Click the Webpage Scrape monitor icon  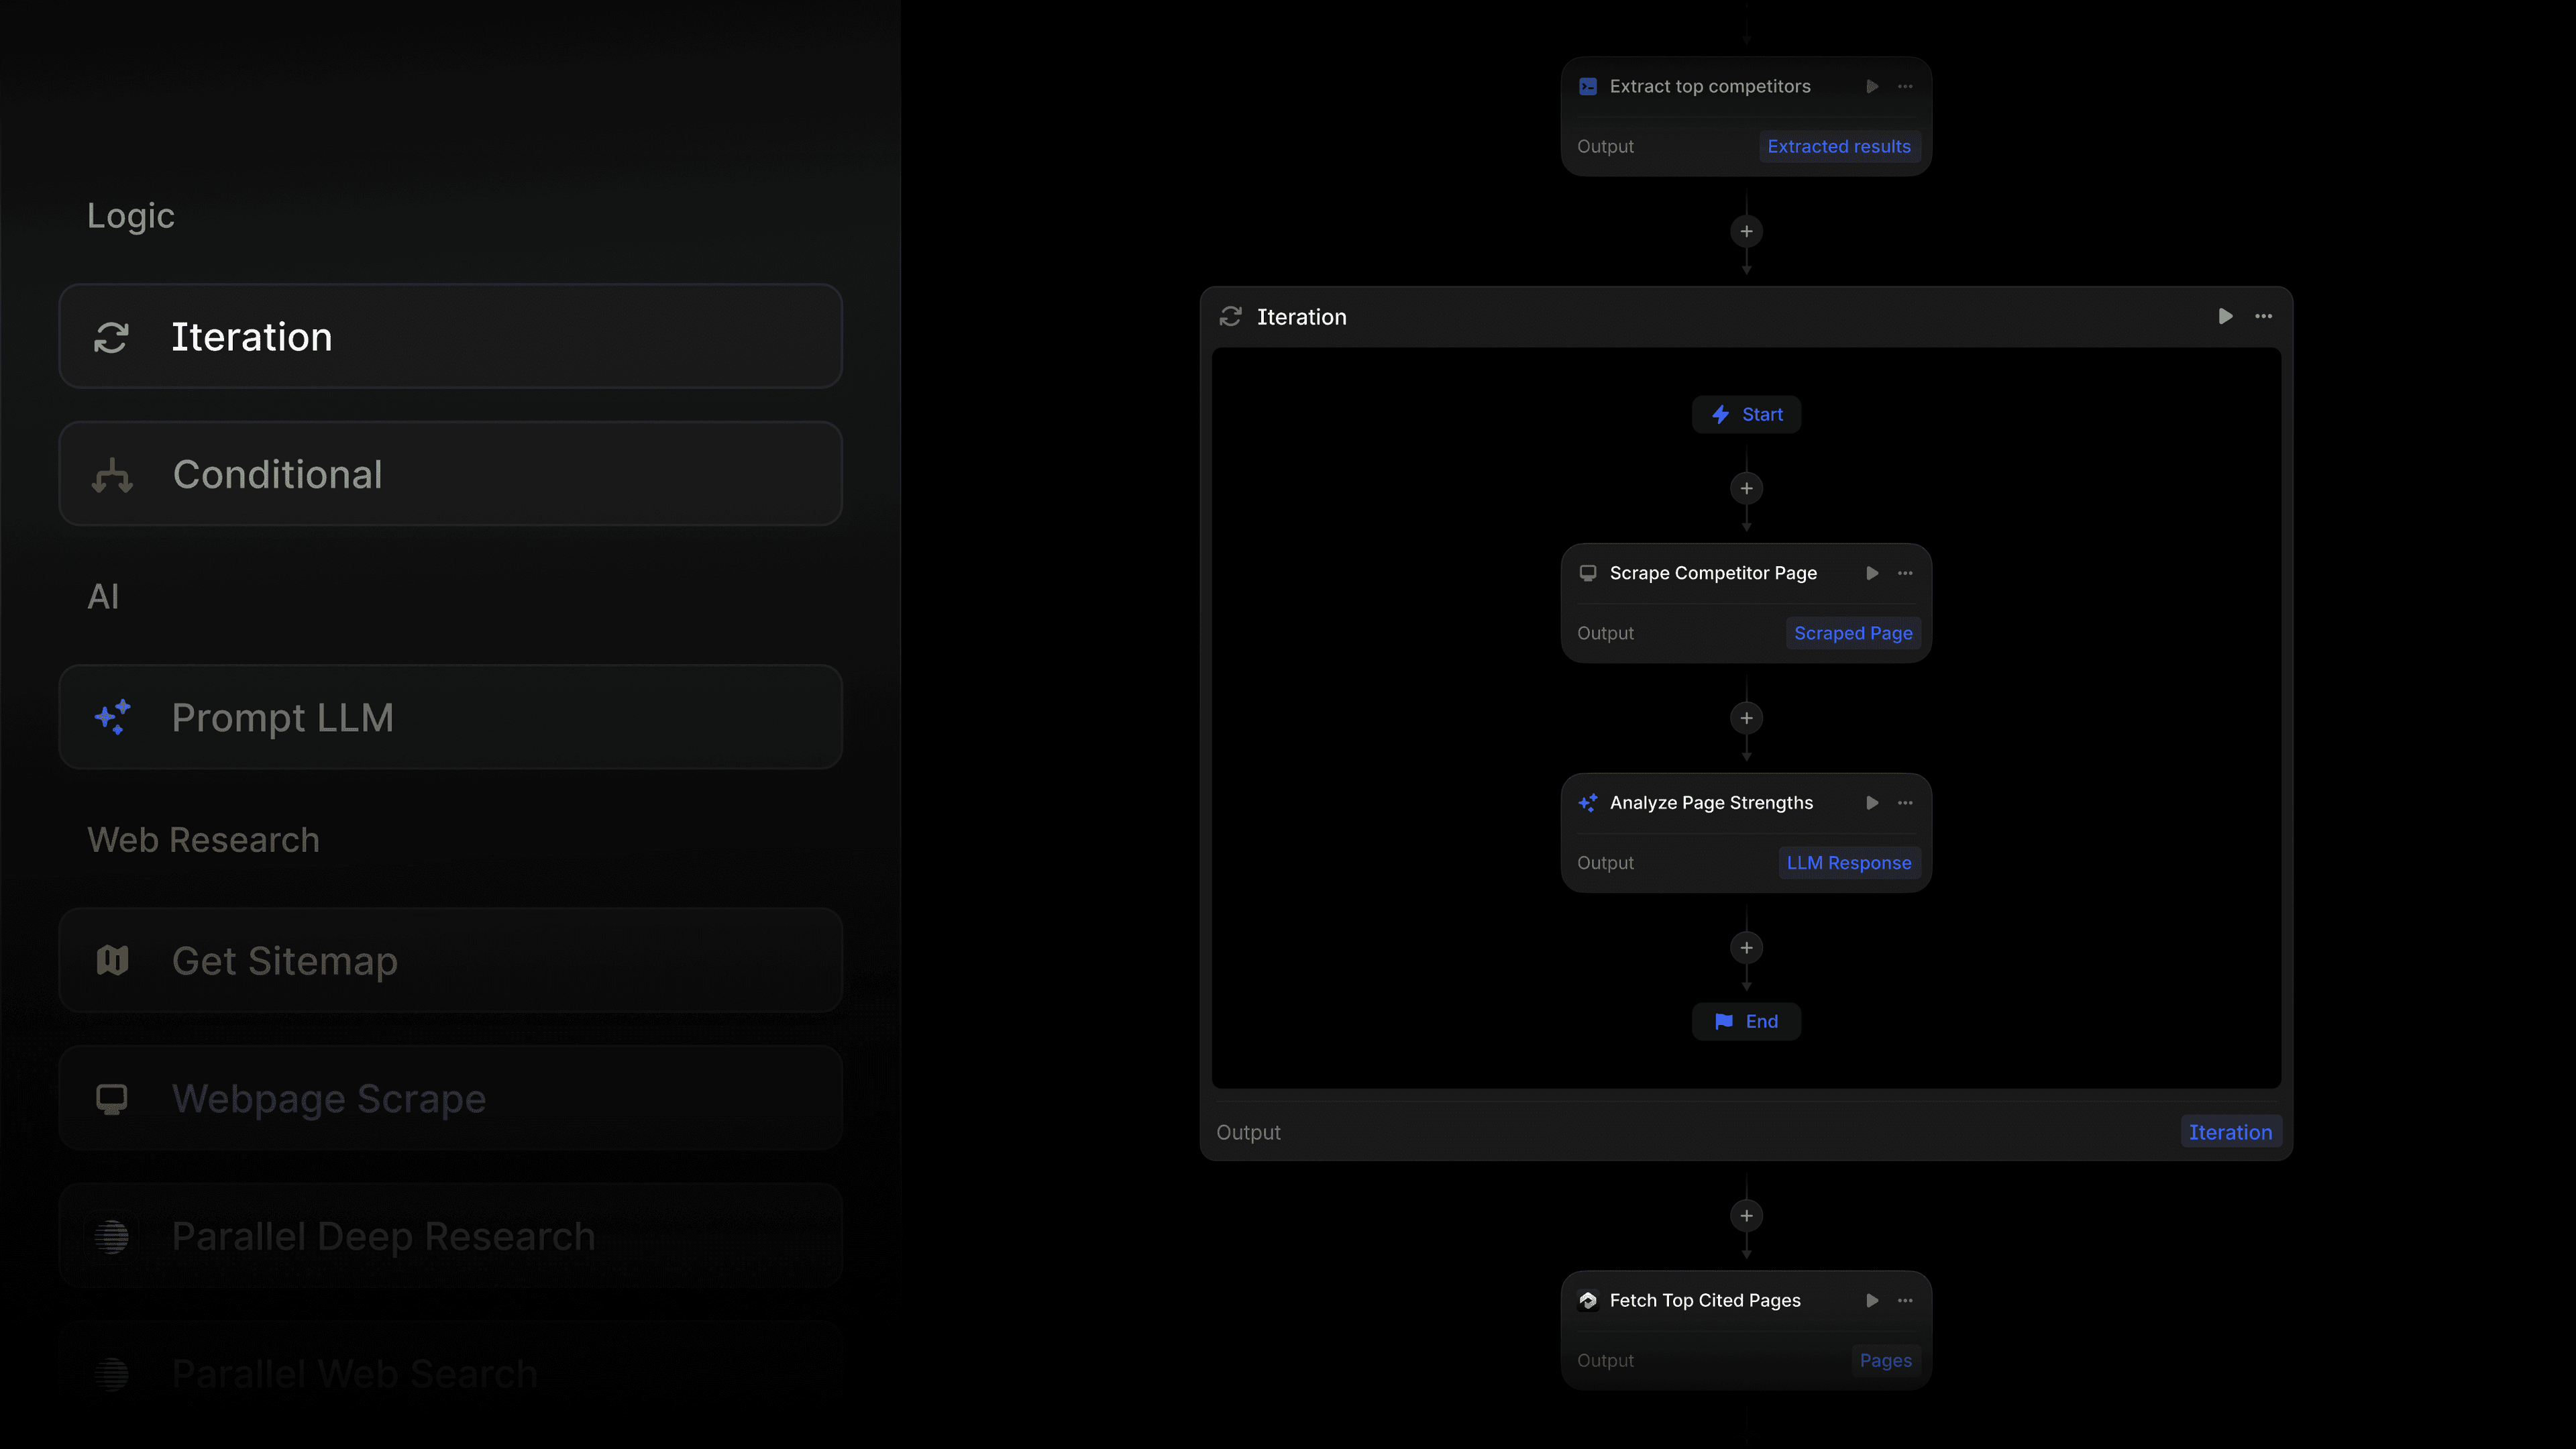[x=112, y=1098]
